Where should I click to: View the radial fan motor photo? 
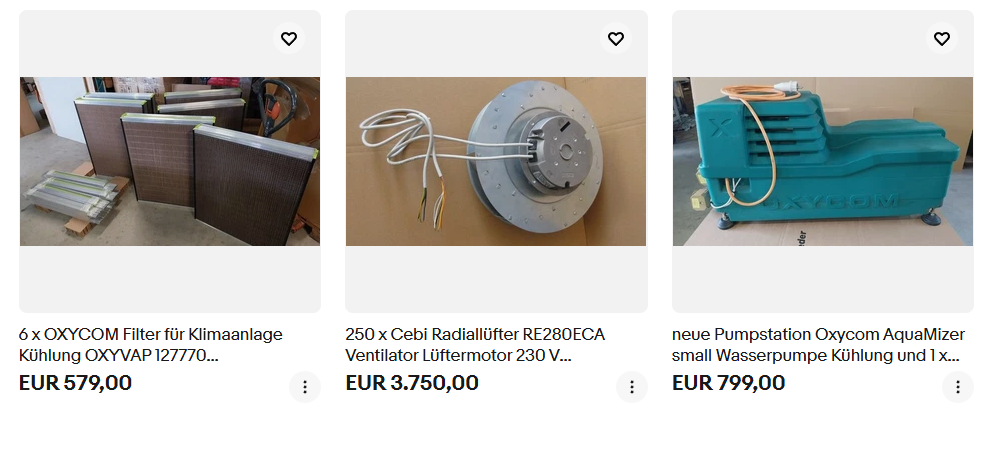pyautogui.click(x=496, y=161)
